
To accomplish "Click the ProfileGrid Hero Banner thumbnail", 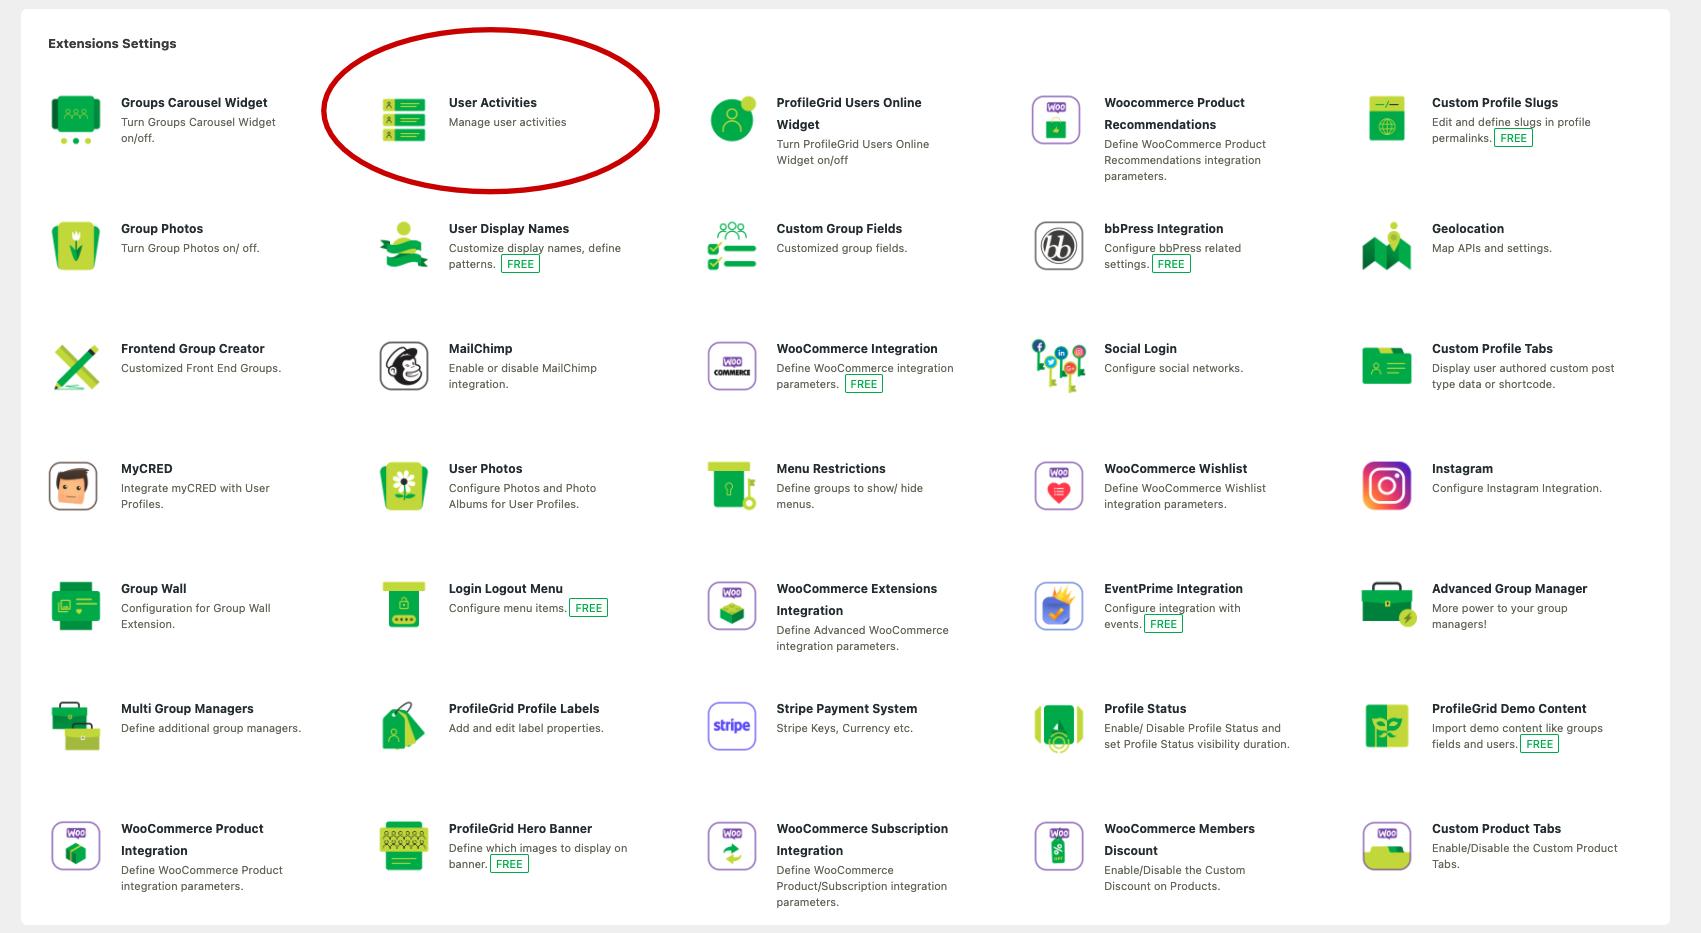I will 404,846.
